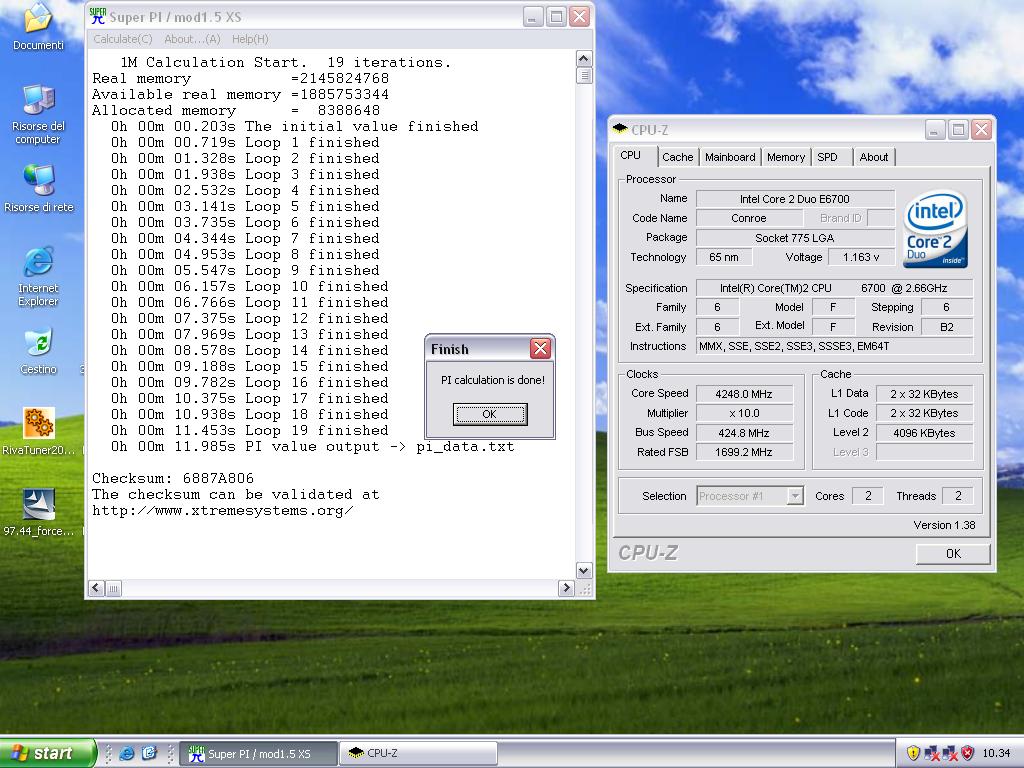The height and width of the screenshot is (768, 1024).
Task: Click the Version 1.38 text in CPU-Z
Action: pyautogui.click(x=944, y=525)
